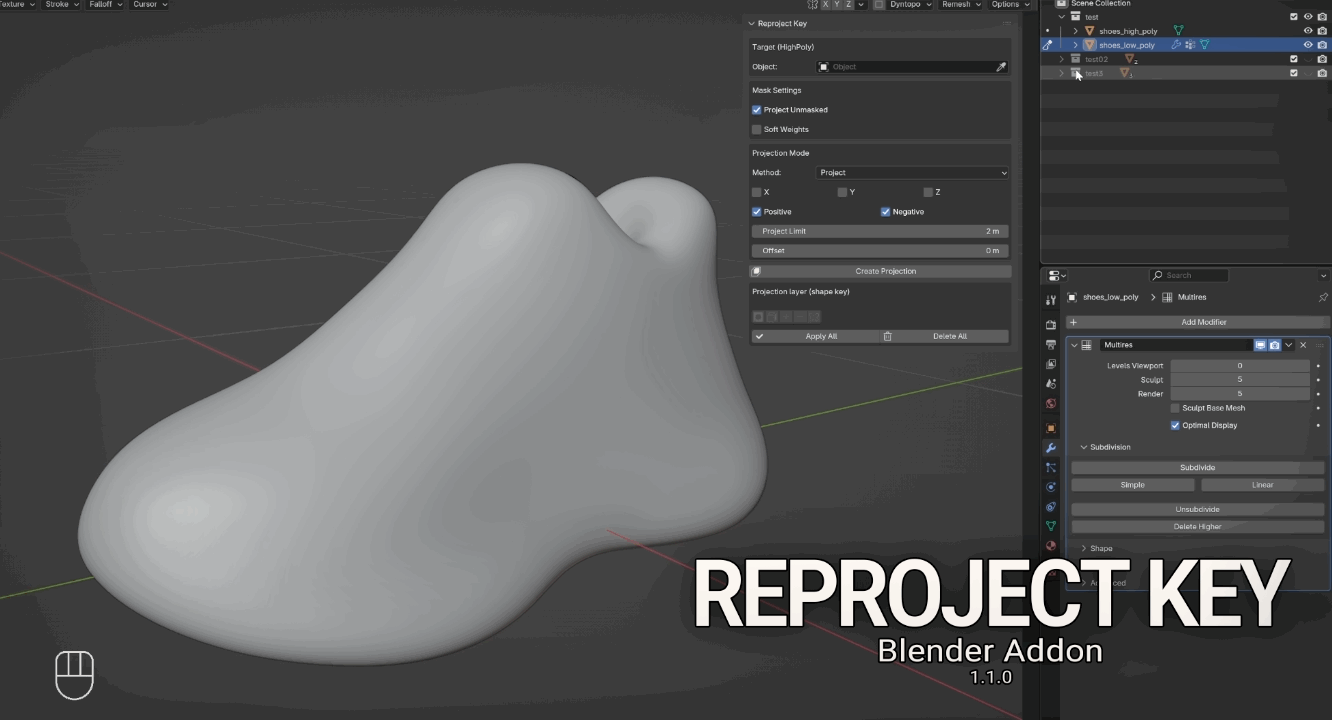Enable the Y axis checkbox in Projection Mode
Image resolution: width=1332 pixels, height=720 pixels.
842,192
